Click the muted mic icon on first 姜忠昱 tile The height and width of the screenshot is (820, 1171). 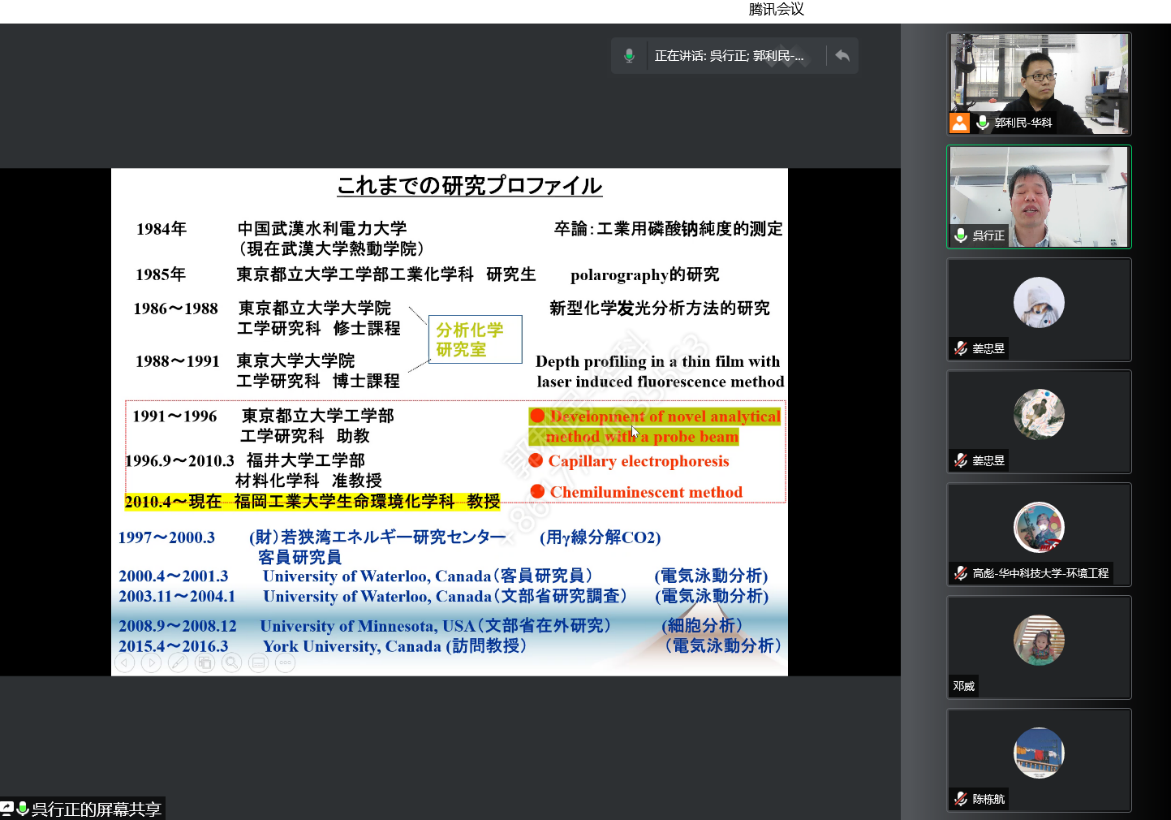tap(961, 348)
